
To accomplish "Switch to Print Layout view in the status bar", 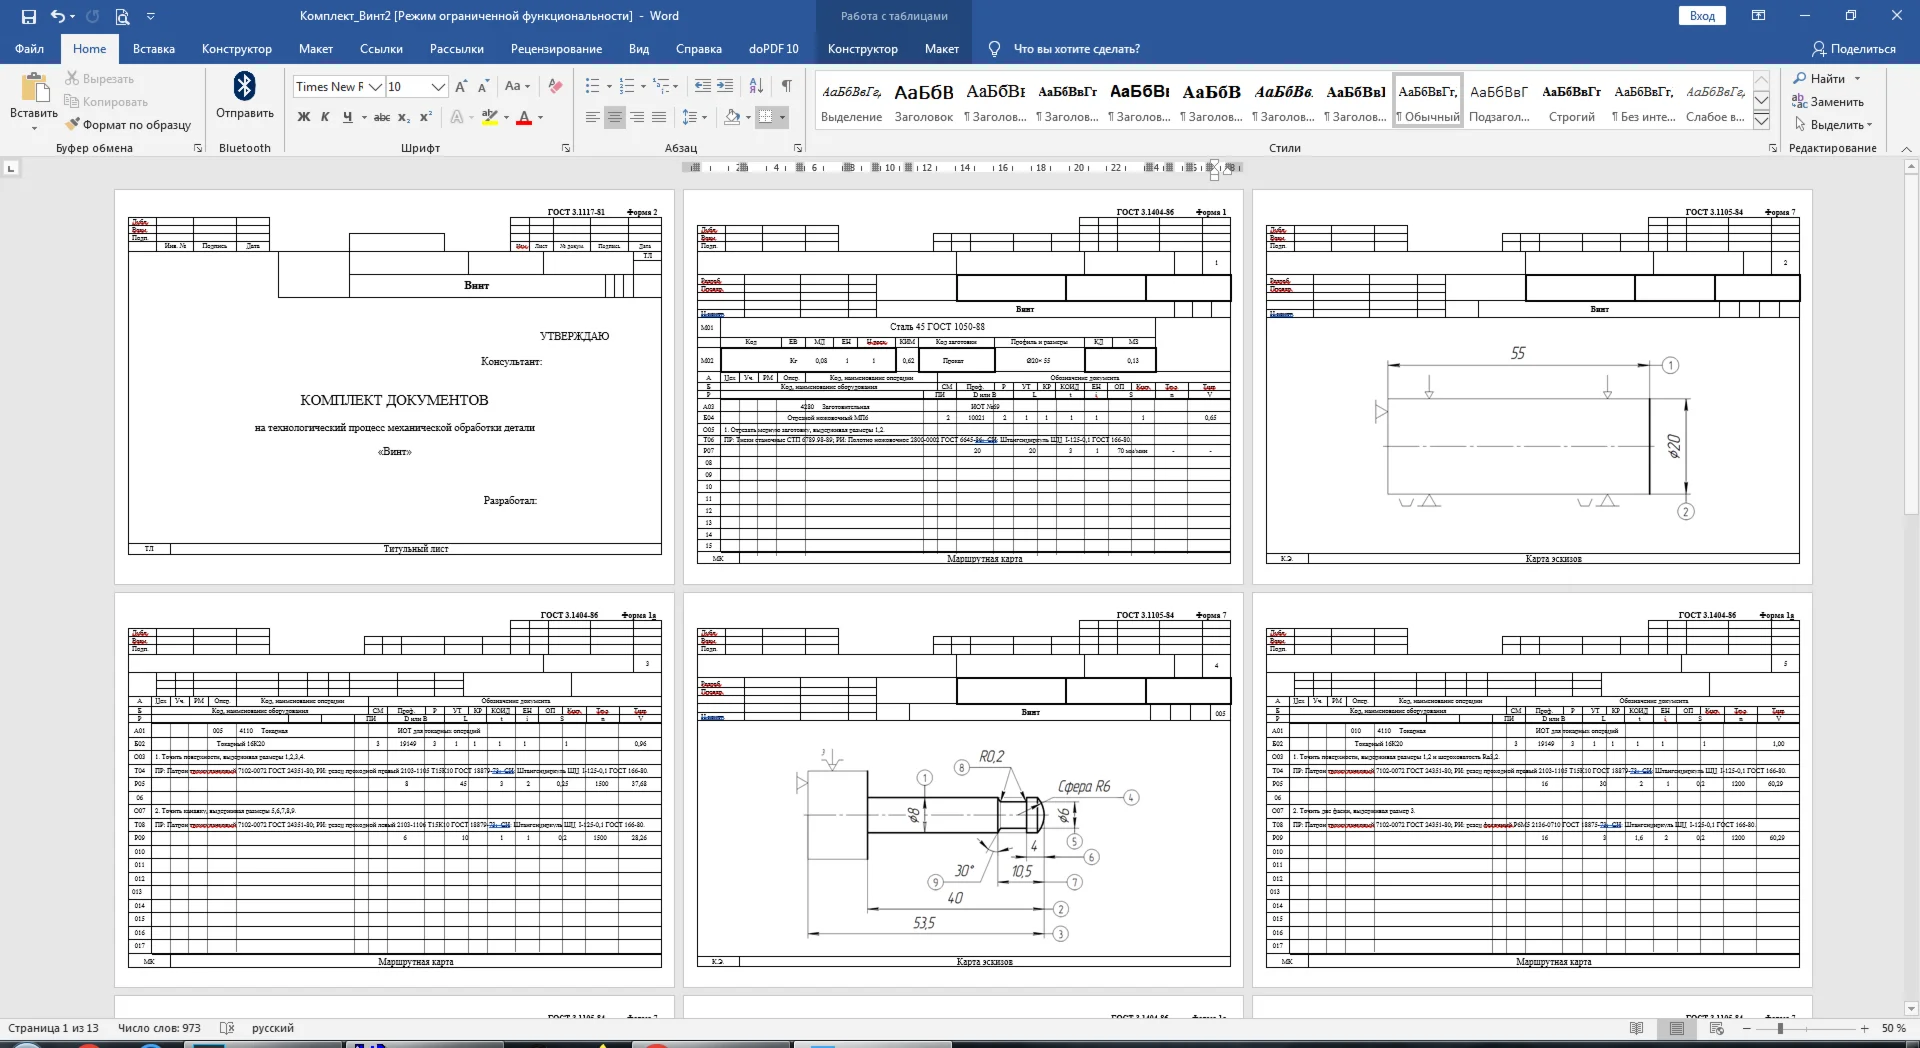I will pyautogui.click(x=1677, y=1028).
